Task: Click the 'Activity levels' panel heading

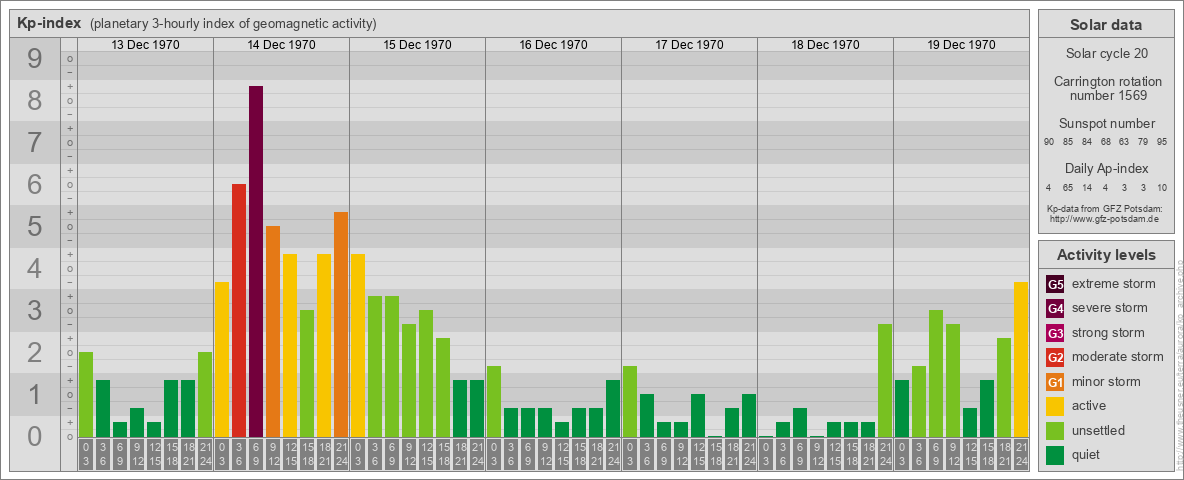Action: pos(1106,255)
